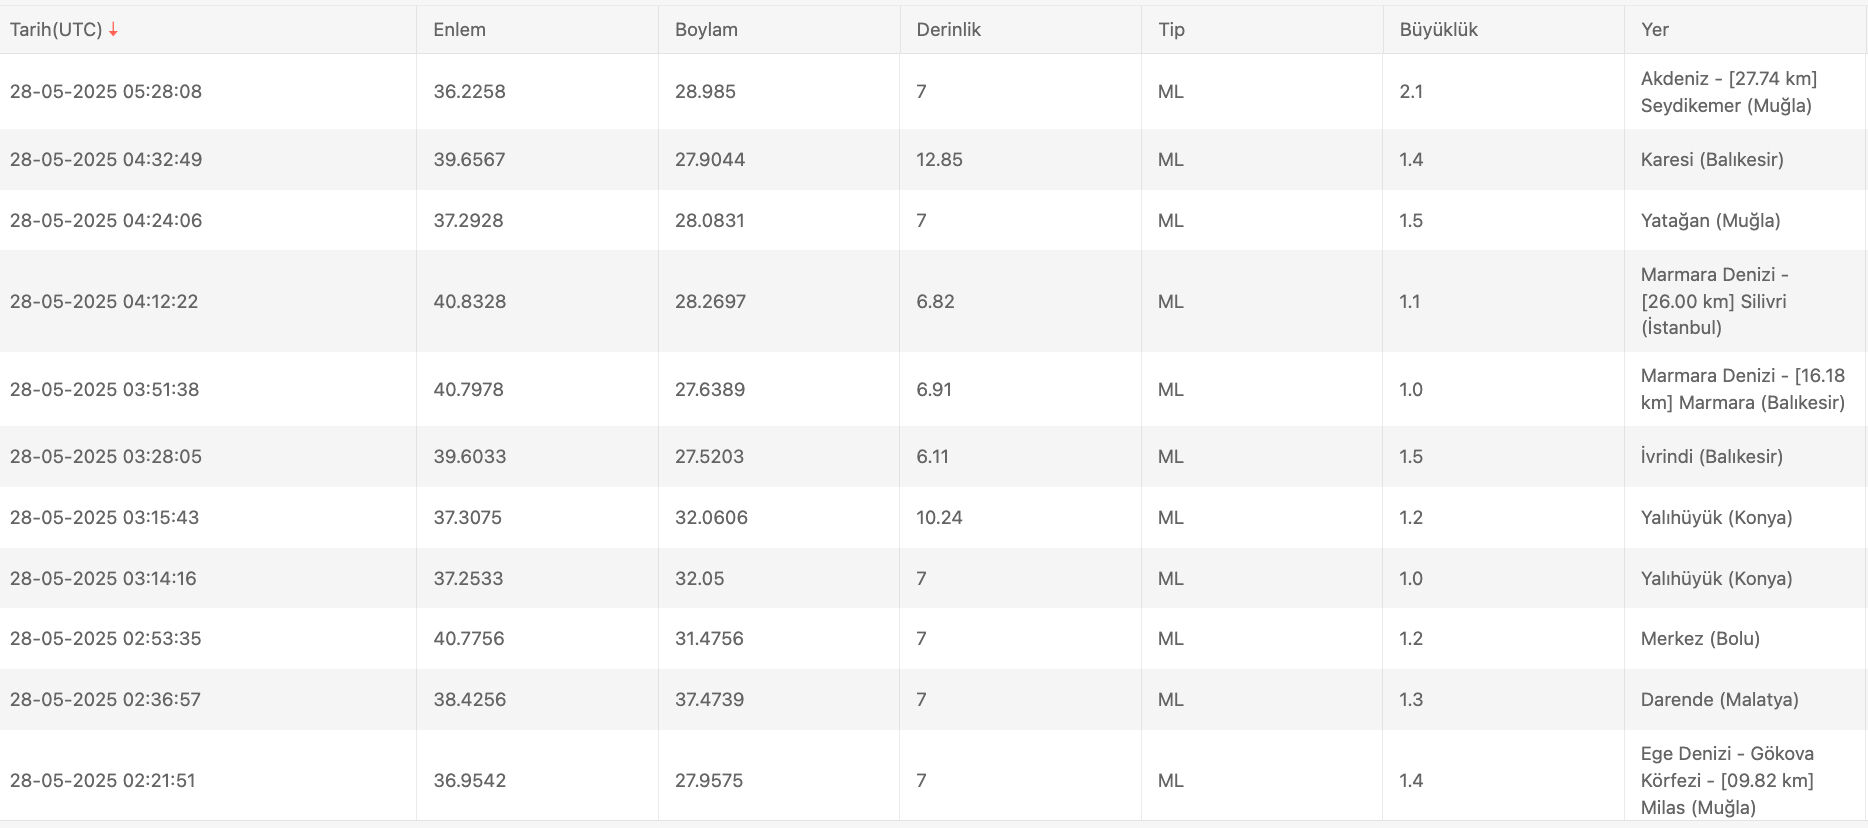The image size is (1868, 828).
Task: Select the 03:14:16 Yalıhüyük row timestamp
Action: tap(103, 579)
